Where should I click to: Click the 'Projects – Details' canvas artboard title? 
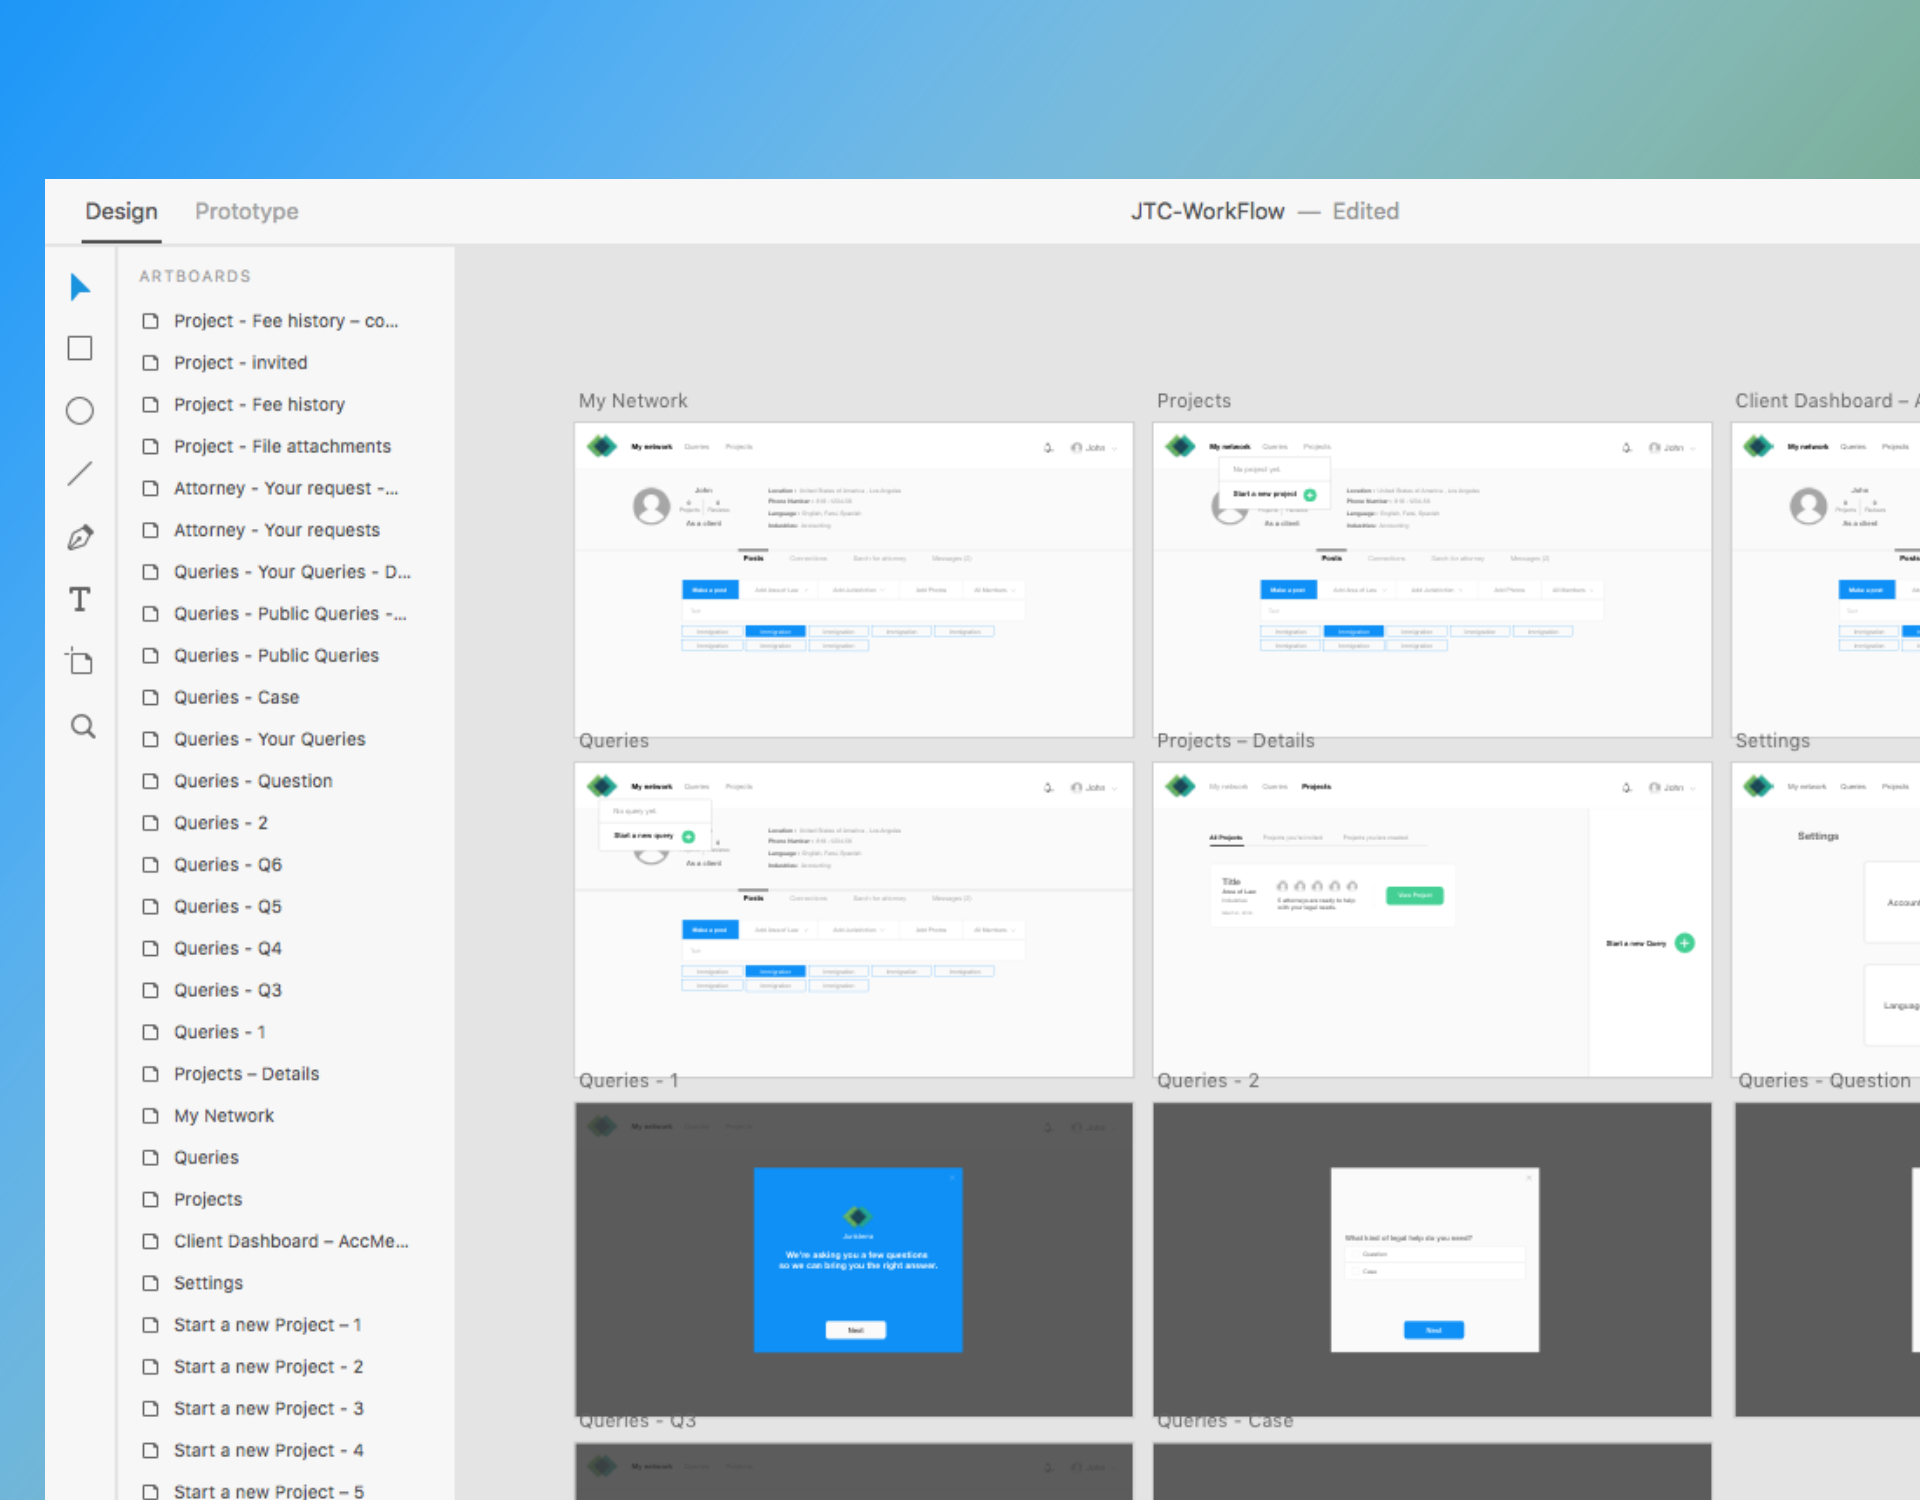point(1236,741)
